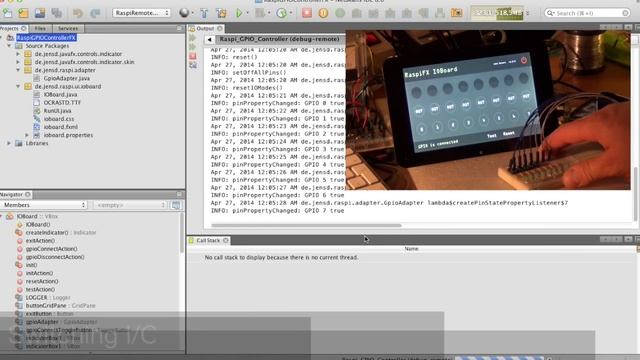Select RaspiGPIOControllerFX project node
Screen dimensions: 640x360
[46, 38]
